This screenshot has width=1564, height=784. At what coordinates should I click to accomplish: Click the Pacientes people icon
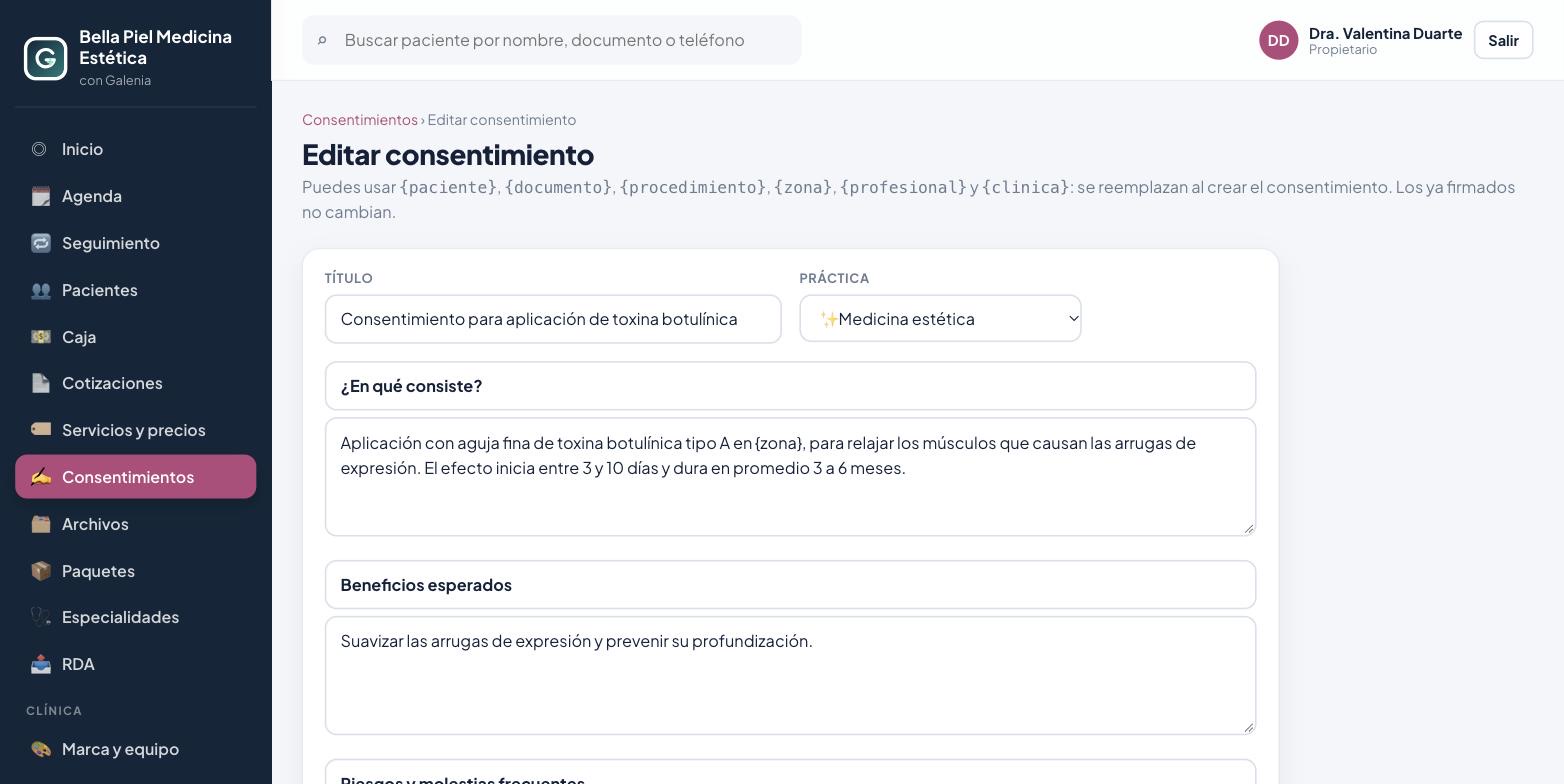point(40,290)
